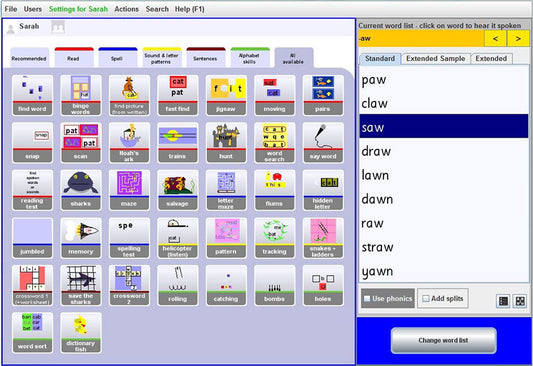Open the Alphabet skills tab

click(250, 58)
